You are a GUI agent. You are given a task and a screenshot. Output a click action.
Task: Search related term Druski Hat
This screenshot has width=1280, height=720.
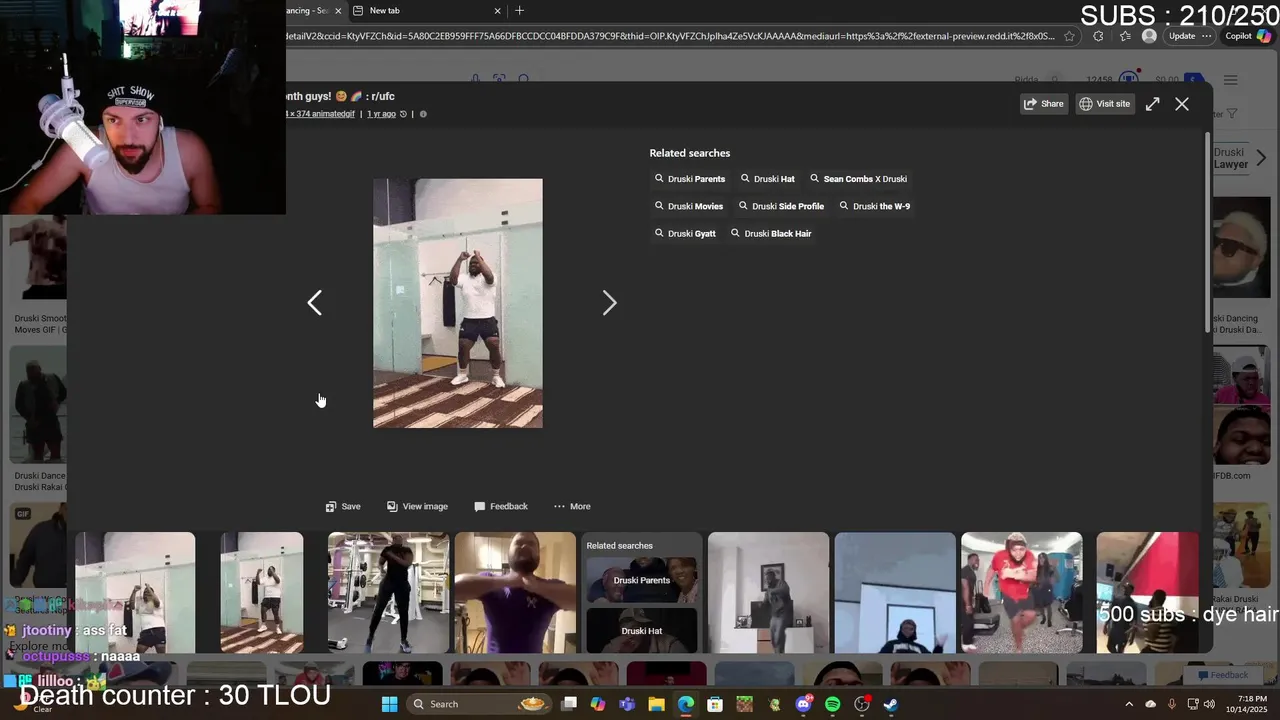768,179
